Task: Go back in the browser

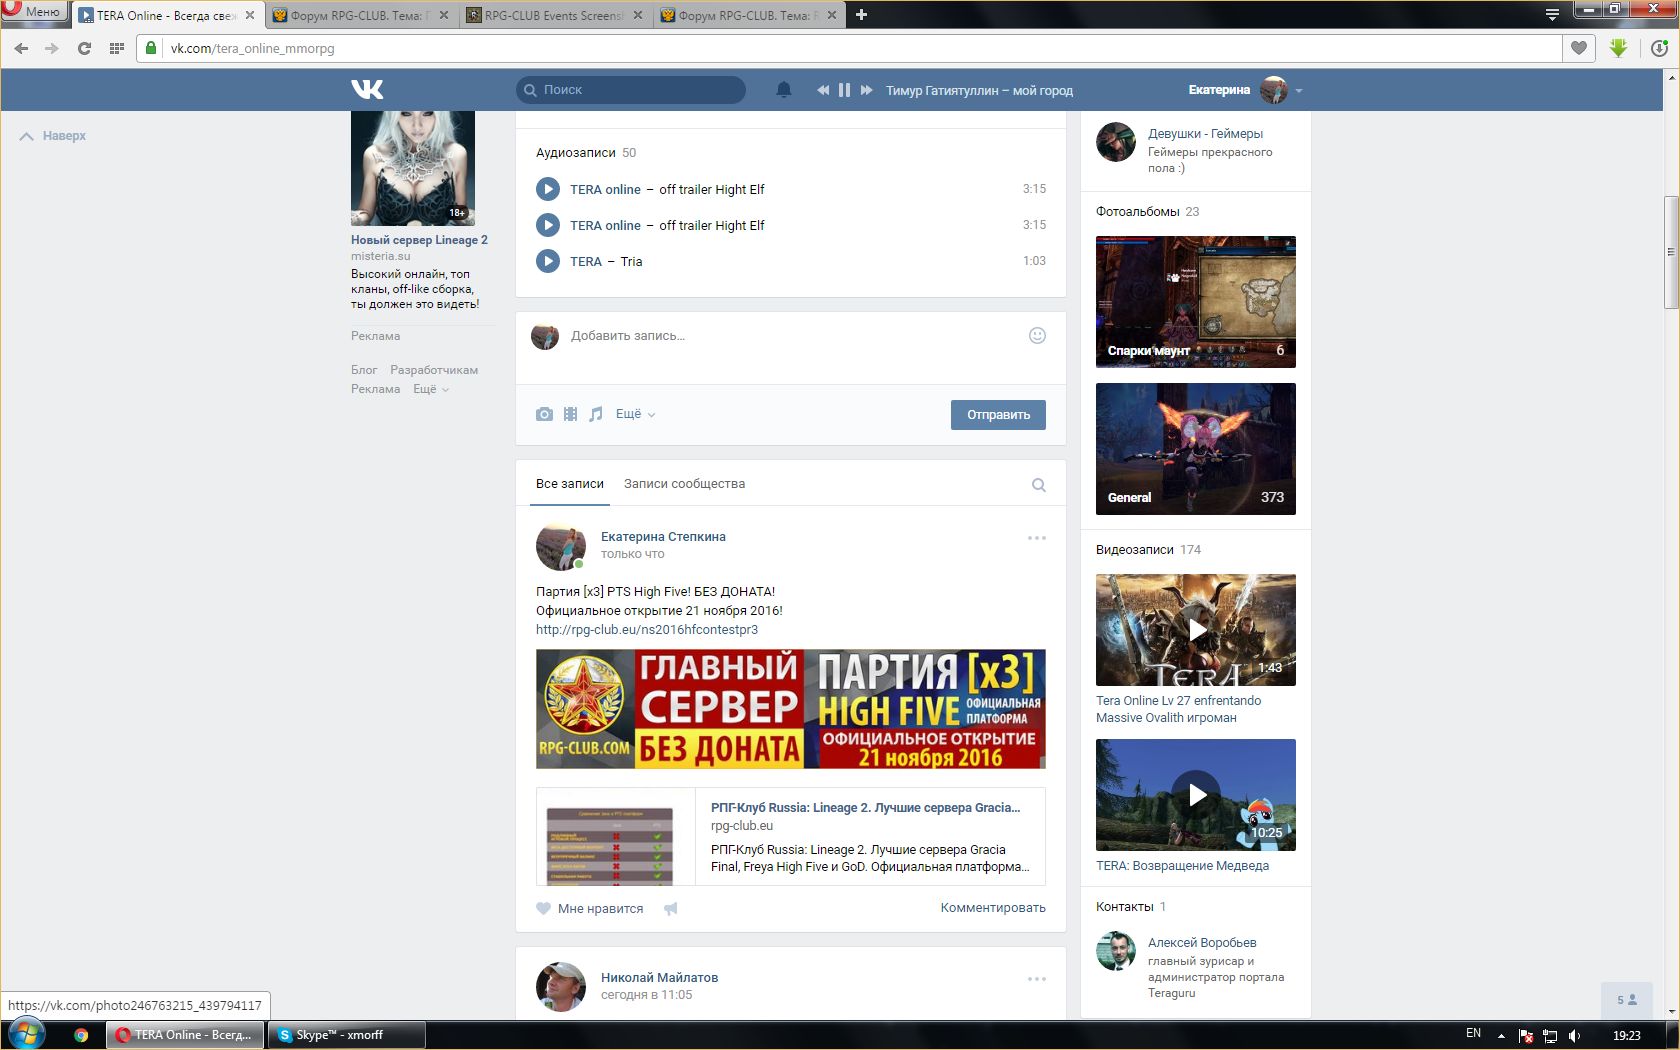Action: click(x=22, y=48)
